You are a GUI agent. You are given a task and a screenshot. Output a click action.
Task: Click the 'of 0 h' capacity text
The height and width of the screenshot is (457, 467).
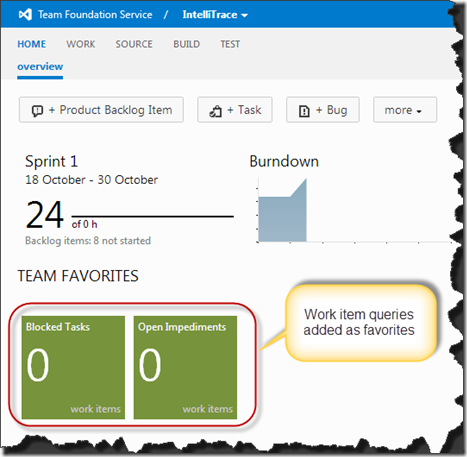84,224
